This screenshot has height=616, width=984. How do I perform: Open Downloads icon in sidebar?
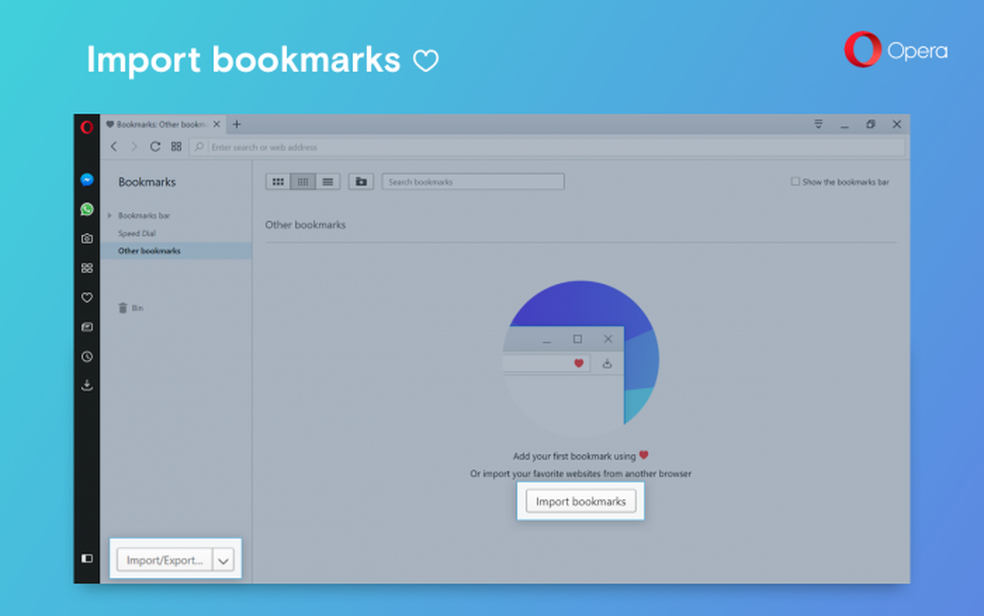click(x=87, y=385)
